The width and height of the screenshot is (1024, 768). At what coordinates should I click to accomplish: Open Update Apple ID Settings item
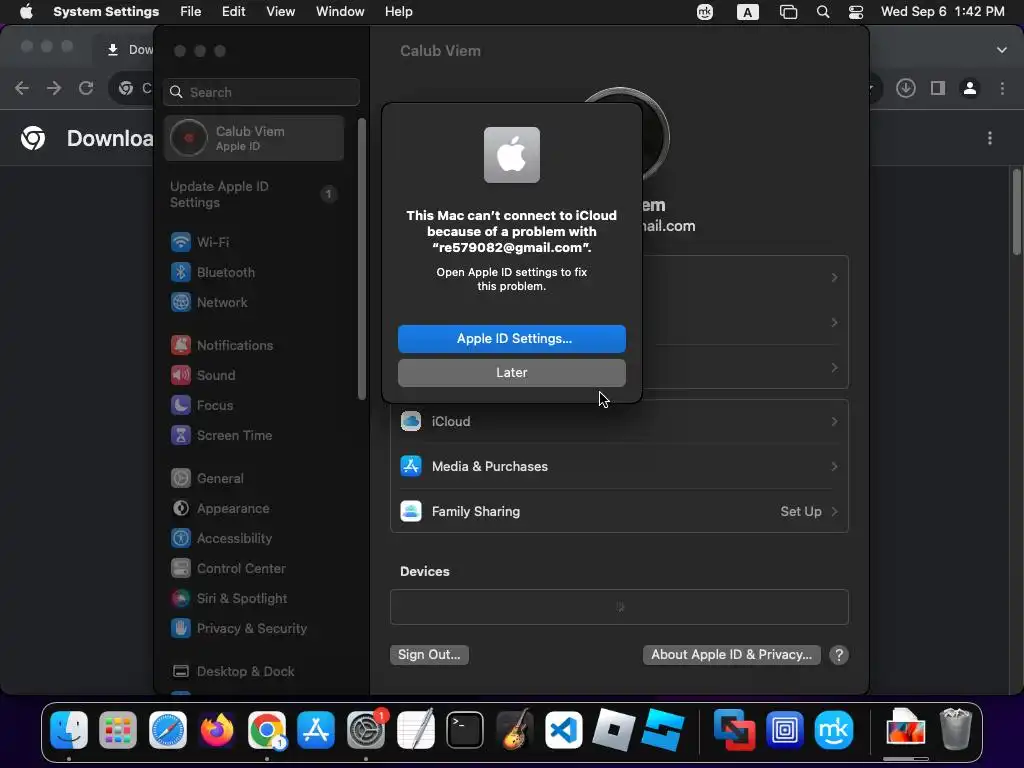point(255,195)
